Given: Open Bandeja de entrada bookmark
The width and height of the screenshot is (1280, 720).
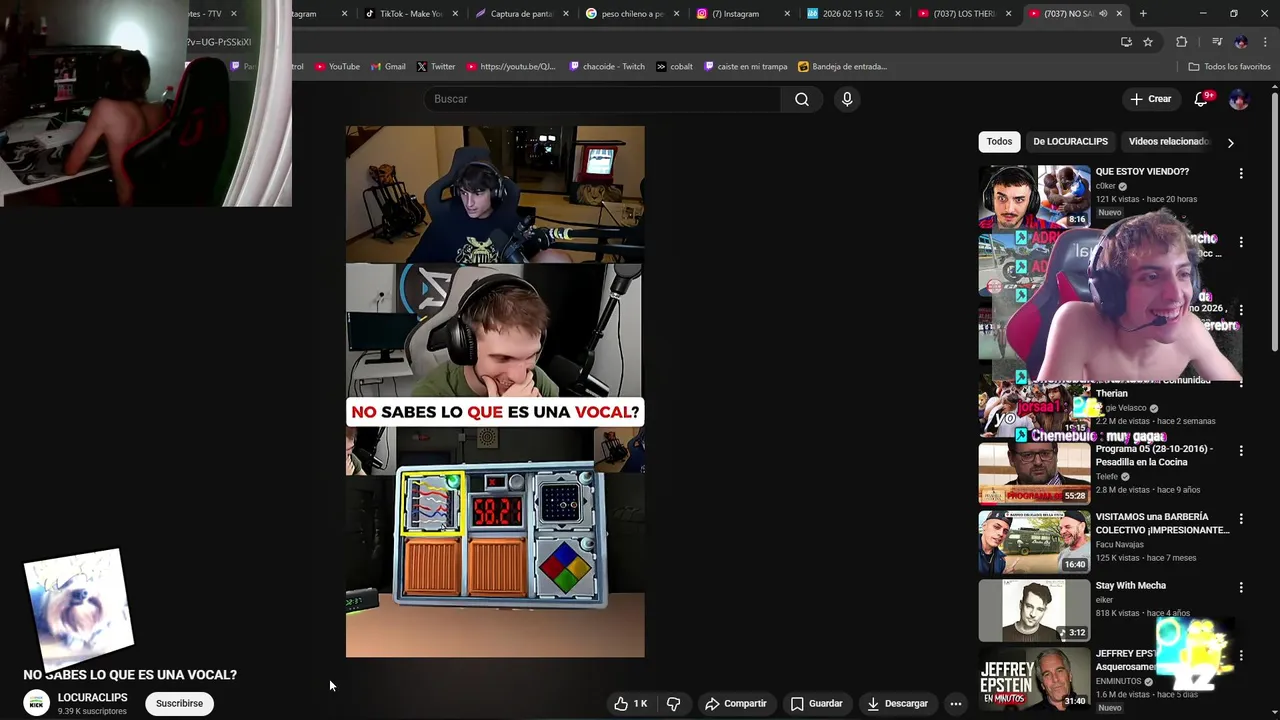Looking at the screenshot, I should click(x=843, y=67).
